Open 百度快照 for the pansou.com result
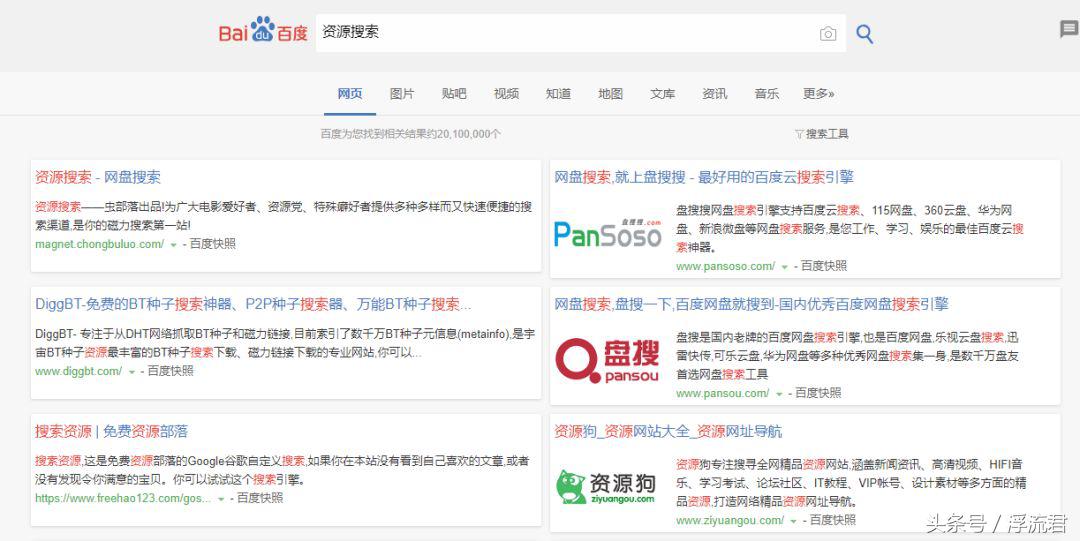Image resolution: width=1080 pixels, height=541 pixels. coord(818,393)
